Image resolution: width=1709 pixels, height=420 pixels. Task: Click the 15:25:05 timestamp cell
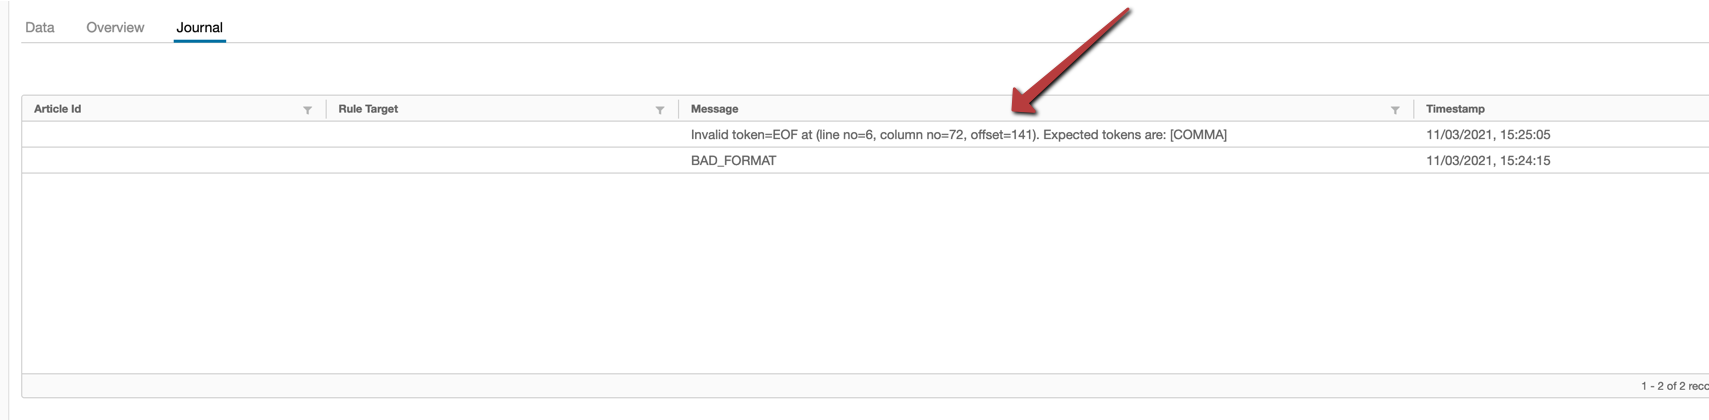[x=1488, y=135]
